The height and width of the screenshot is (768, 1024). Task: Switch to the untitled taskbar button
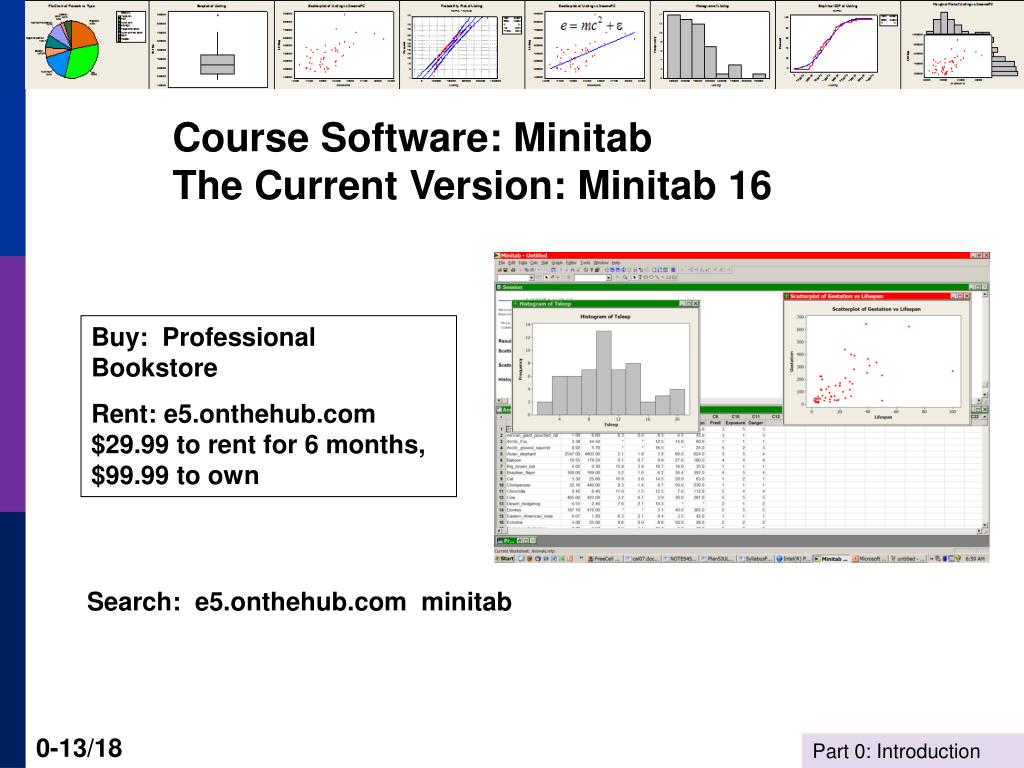click(x=908, y=558)
